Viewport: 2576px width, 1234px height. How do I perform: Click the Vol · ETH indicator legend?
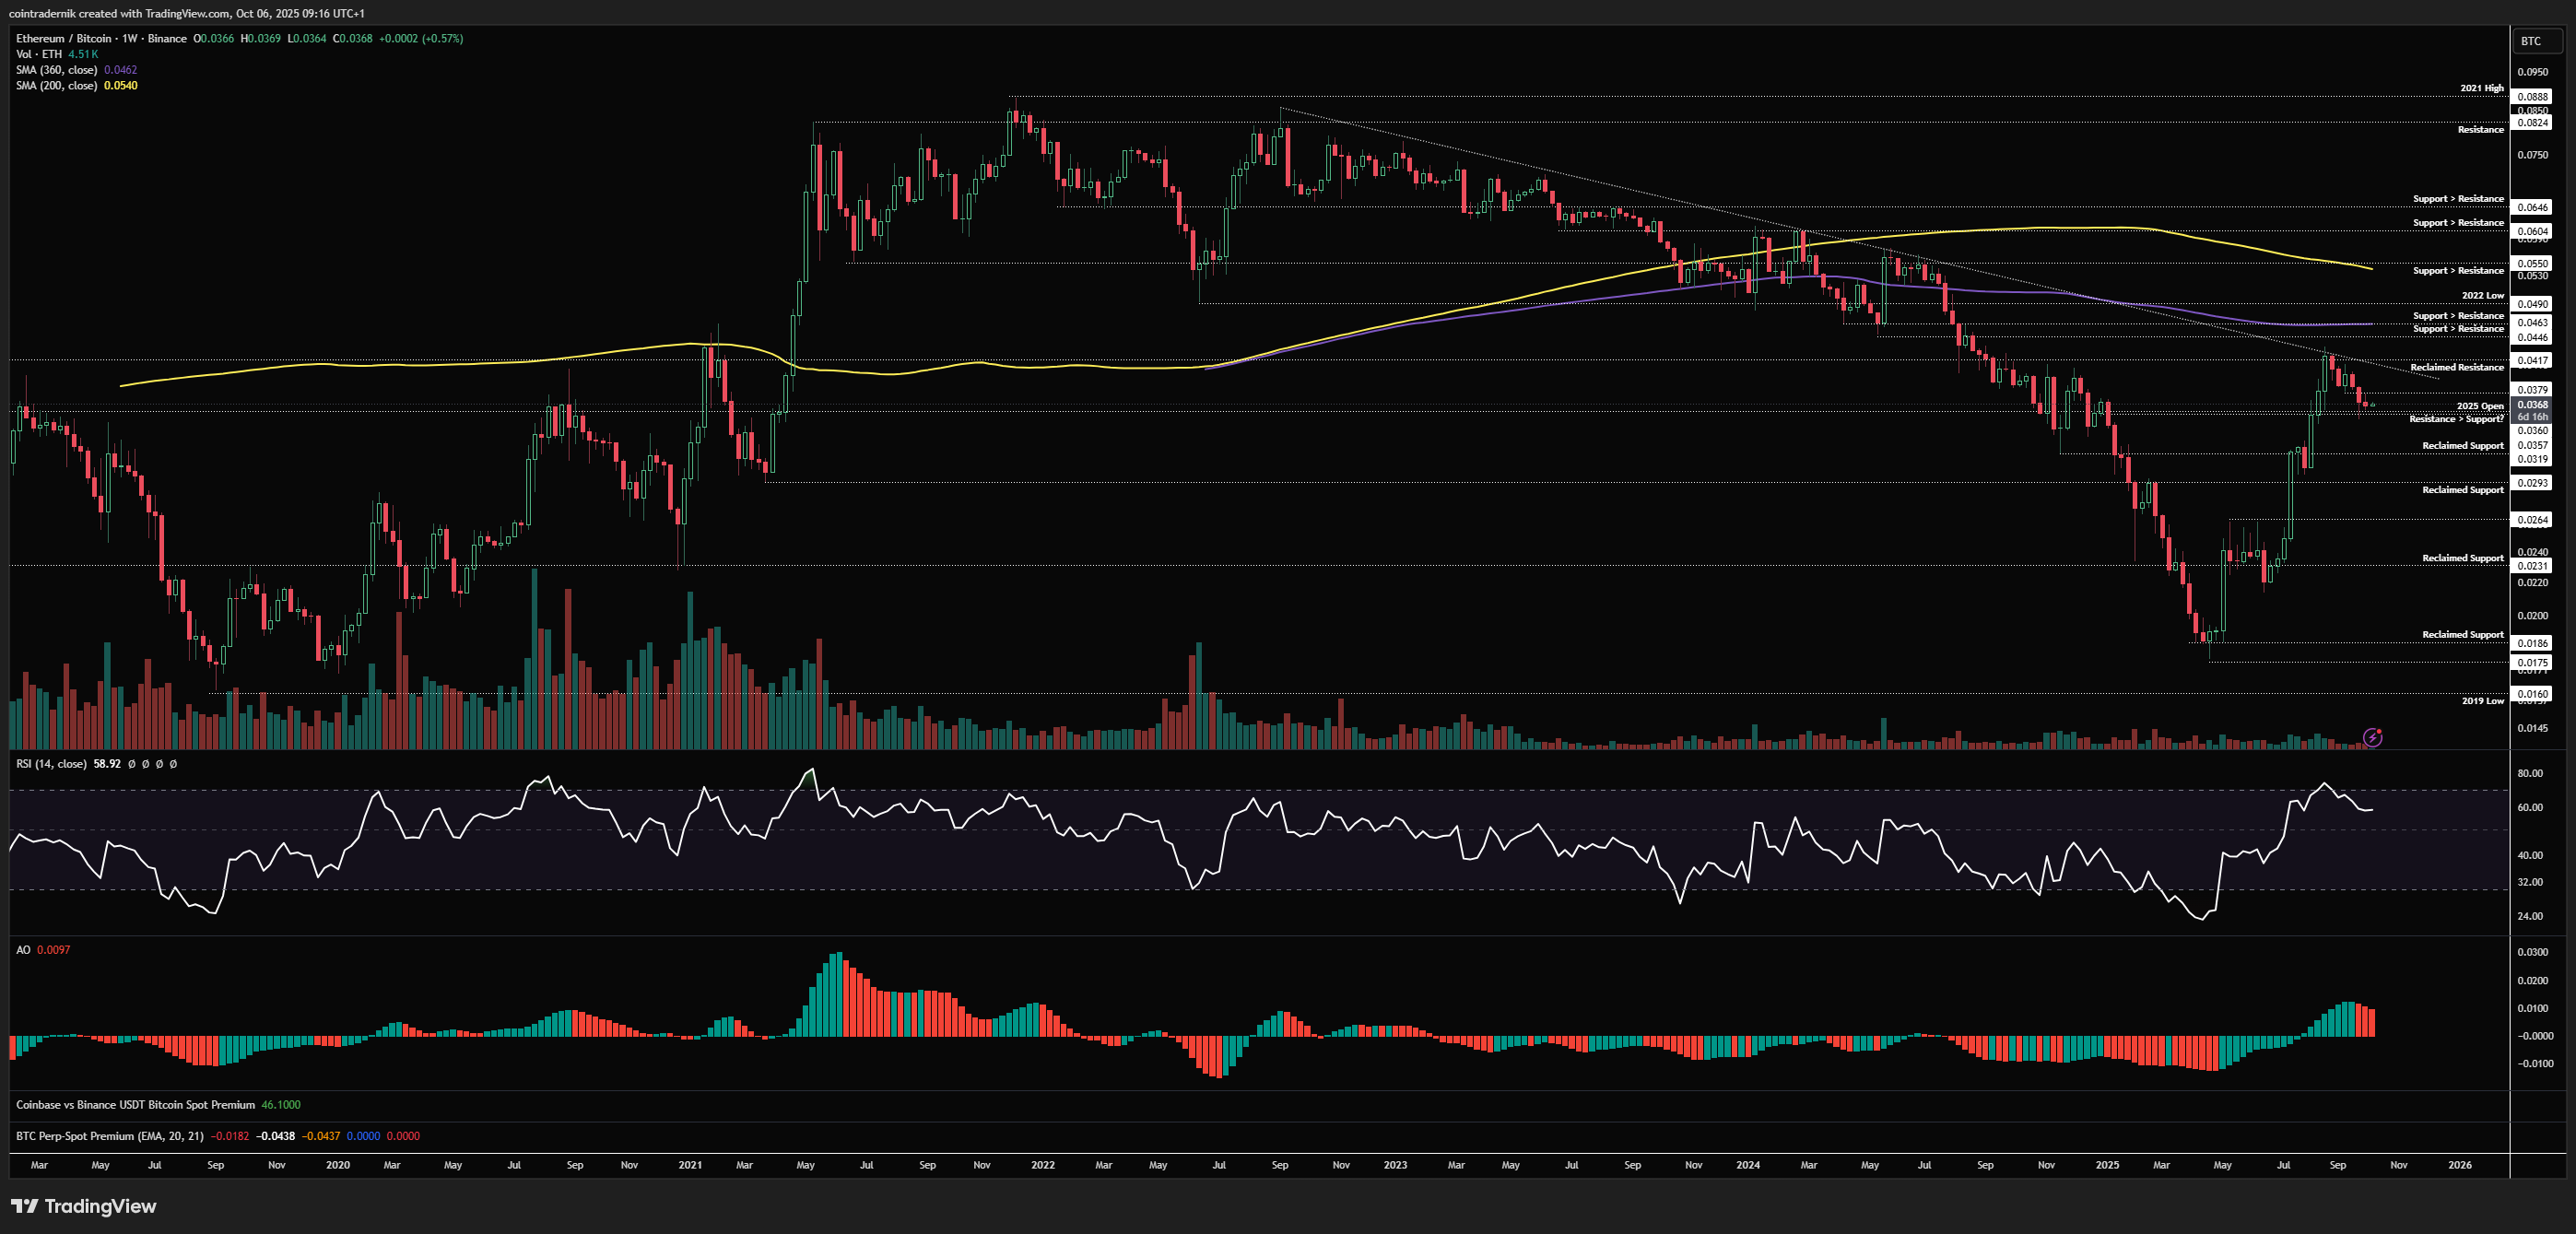pyautogui.click(x=38, y=54)
